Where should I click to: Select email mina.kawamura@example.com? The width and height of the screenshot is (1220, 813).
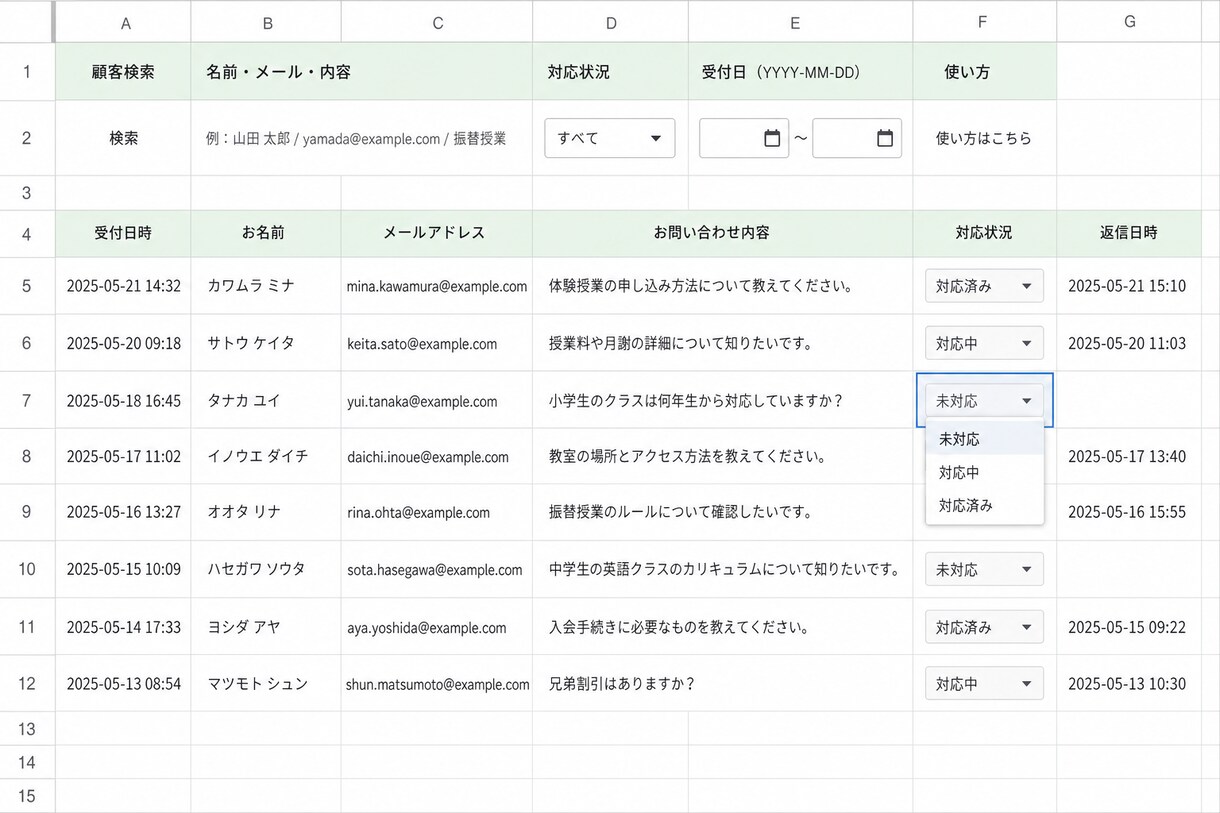point(437,286)
